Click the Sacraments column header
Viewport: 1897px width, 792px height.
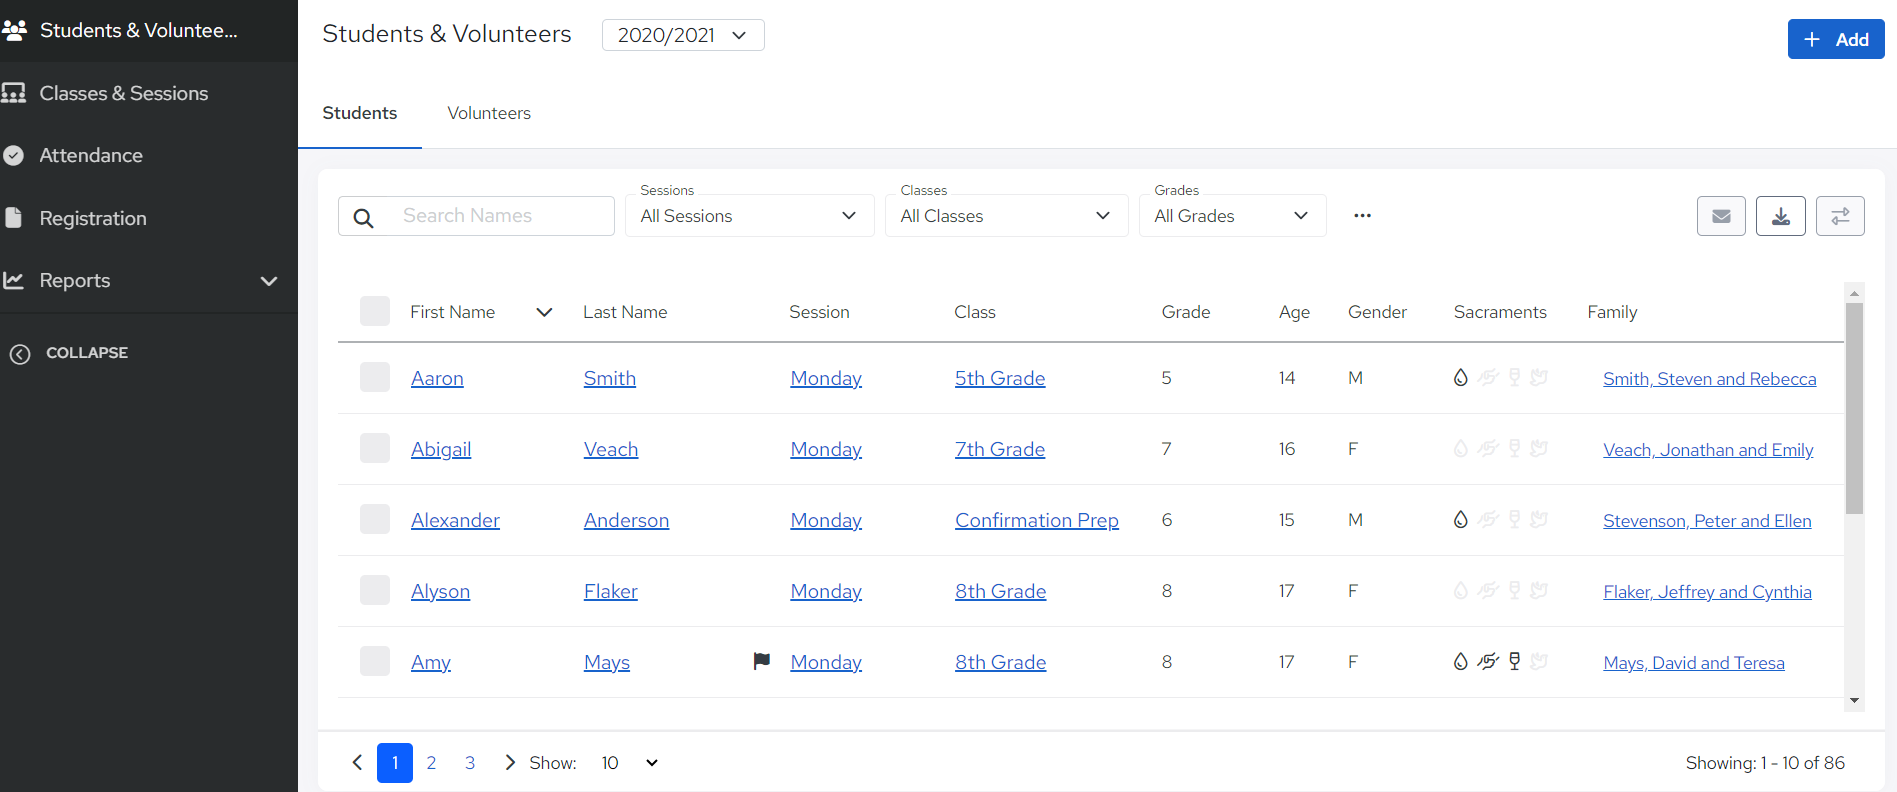click(x=1500, y=312)
